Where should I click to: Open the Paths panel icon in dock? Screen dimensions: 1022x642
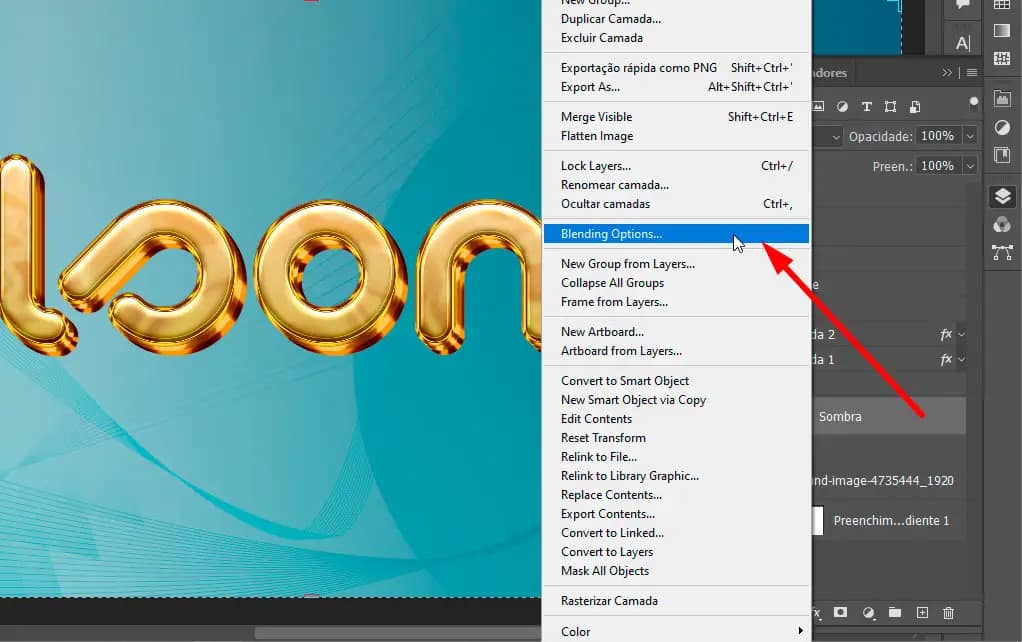[1002, 253]
